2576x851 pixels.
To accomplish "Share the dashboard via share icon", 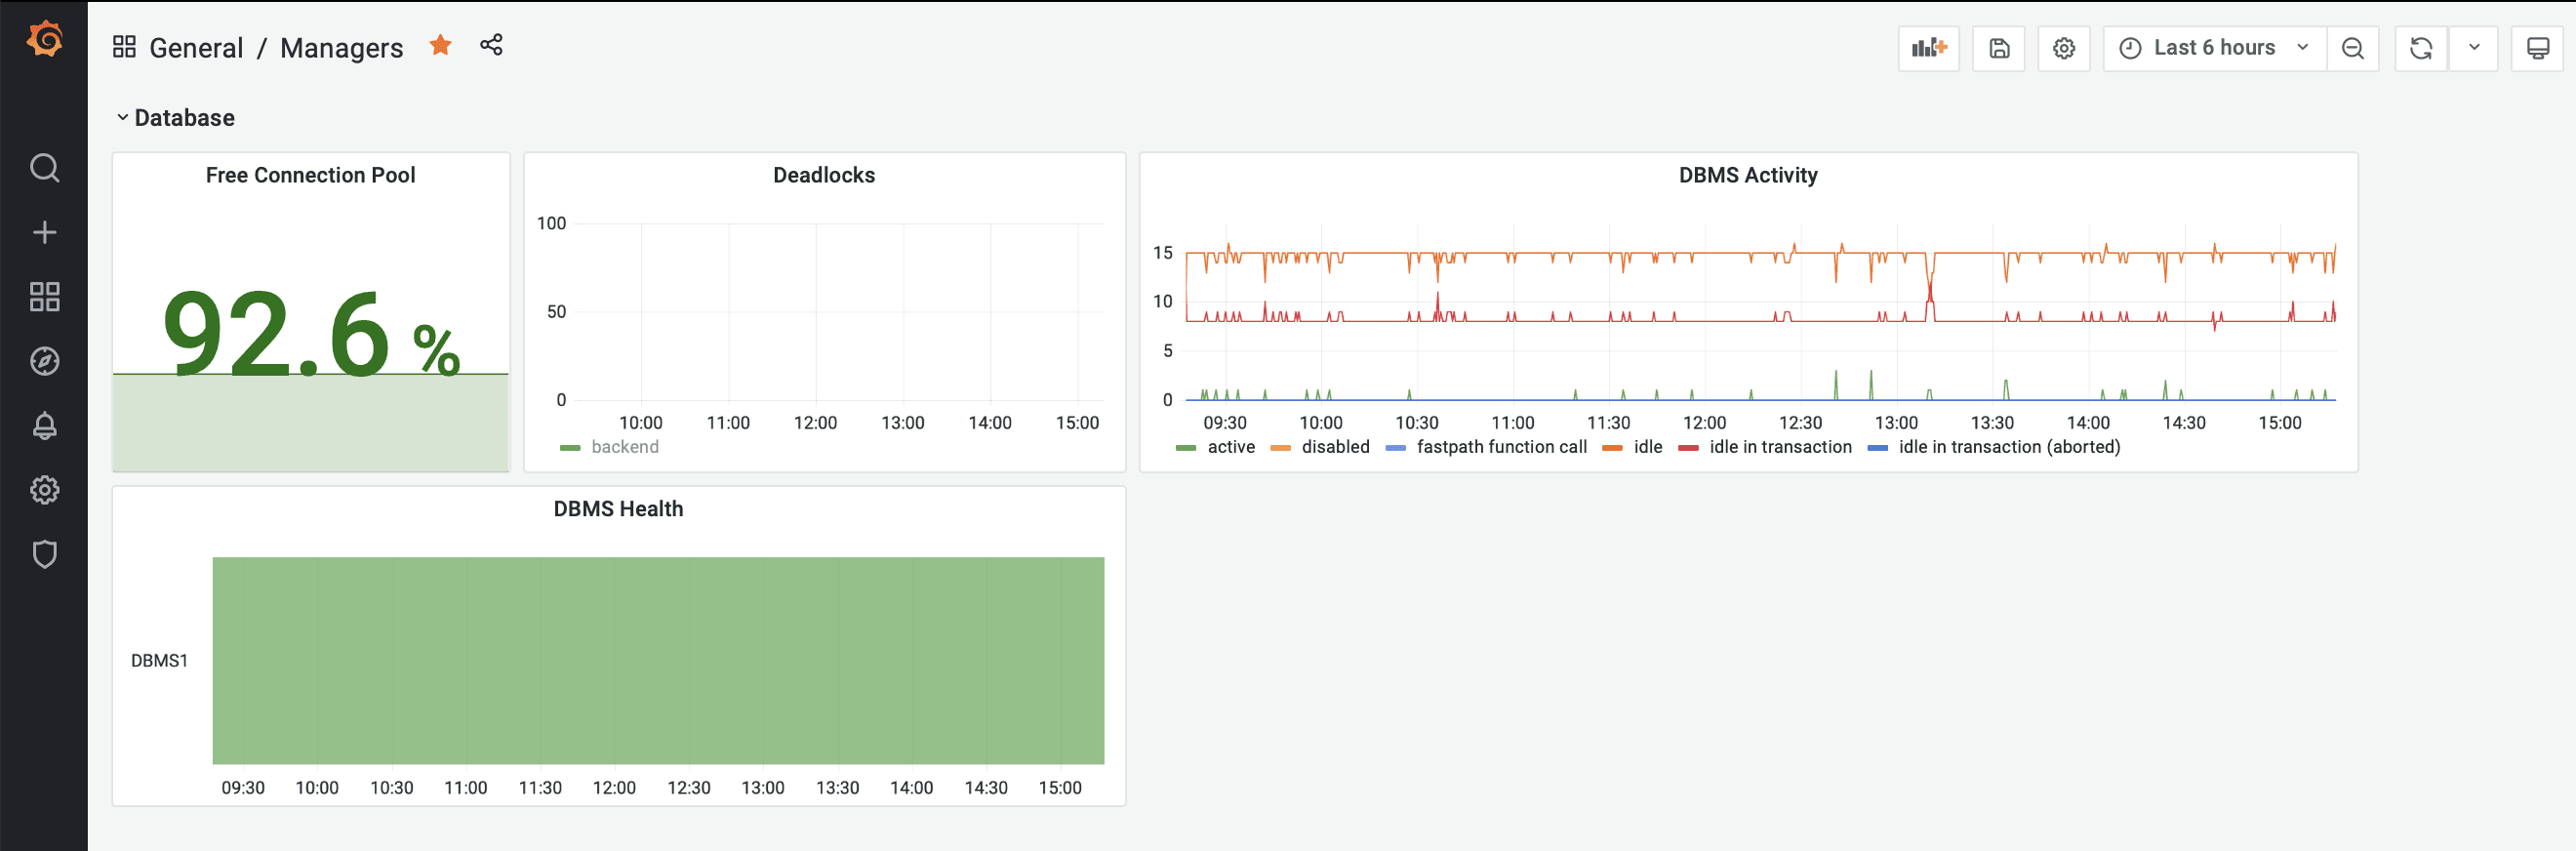I will coord(491,45).
